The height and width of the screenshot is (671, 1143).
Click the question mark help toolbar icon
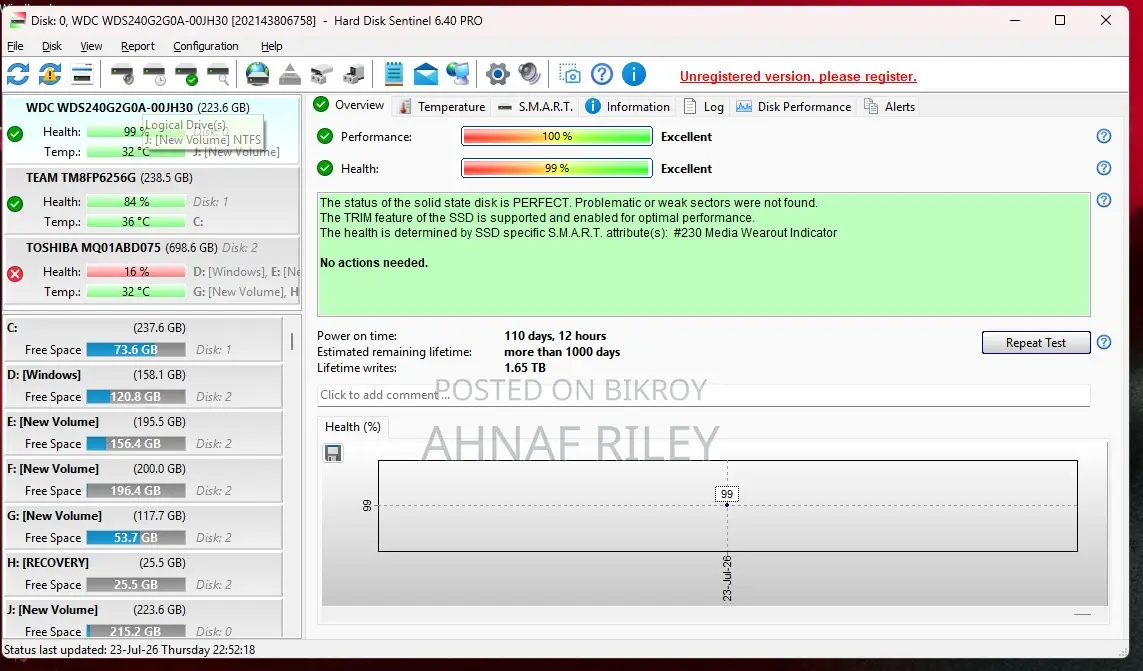(x=602, y=74)
